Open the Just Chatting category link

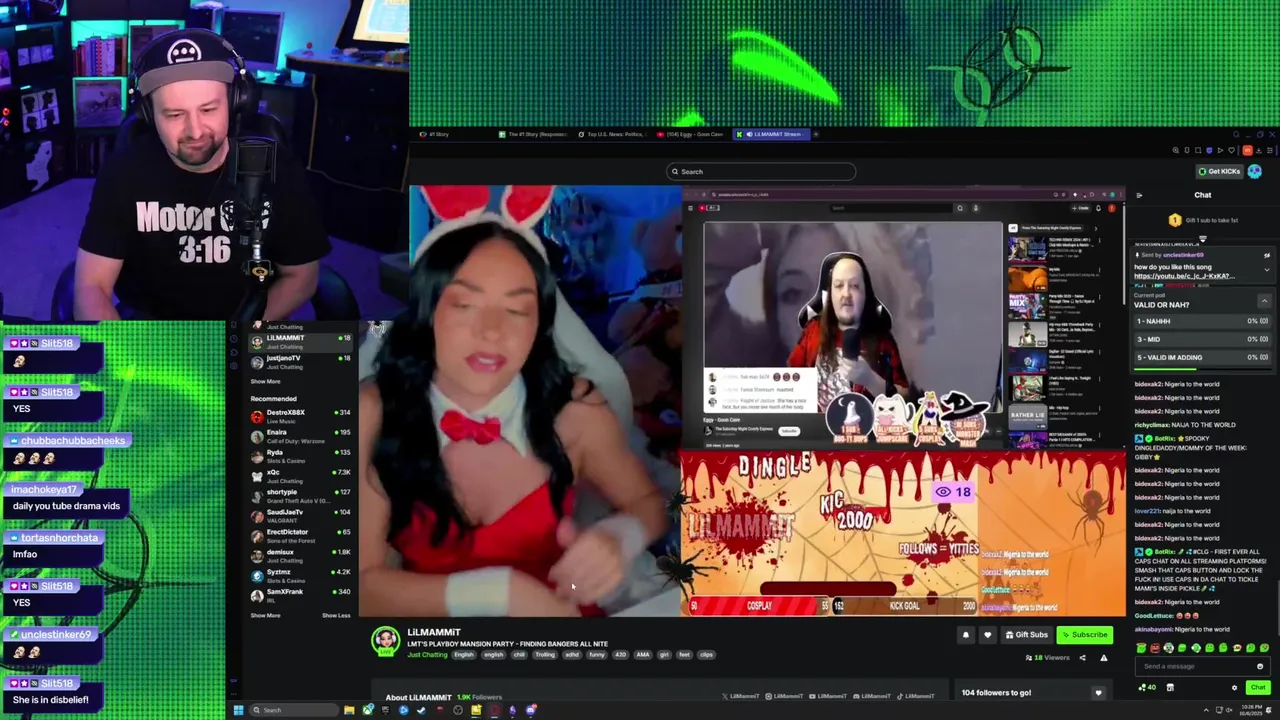[428, 655]
